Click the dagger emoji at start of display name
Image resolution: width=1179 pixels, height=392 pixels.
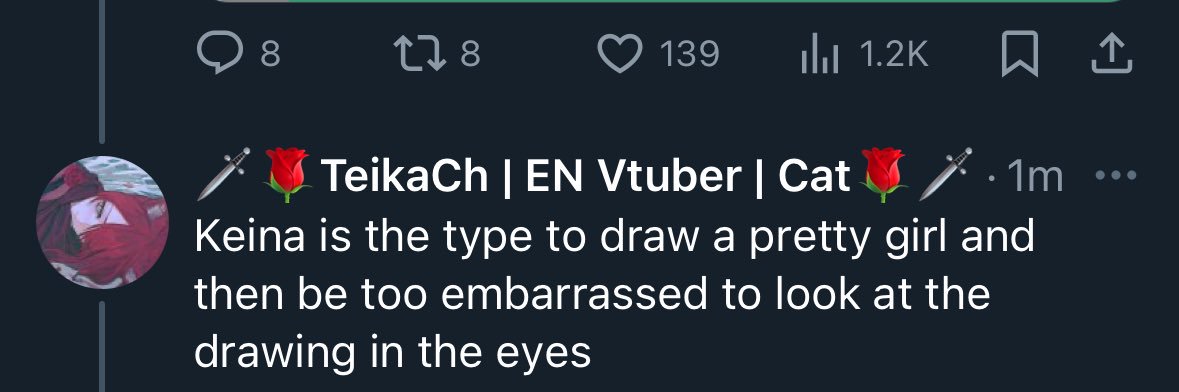tap(223, 174)
